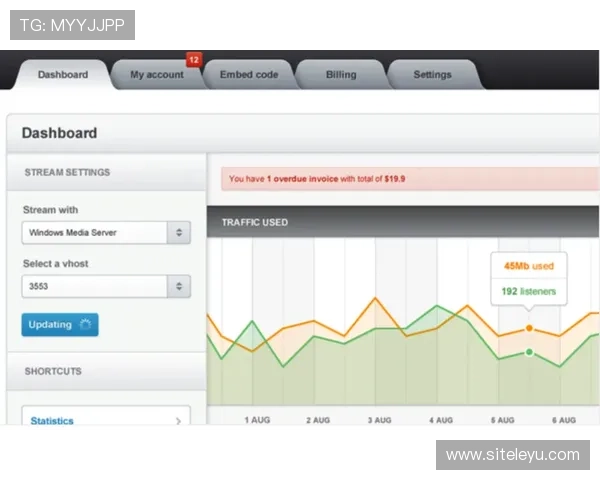Go to the Embed code tab
This screenshot has height=480, width=600.
point(248,75)
